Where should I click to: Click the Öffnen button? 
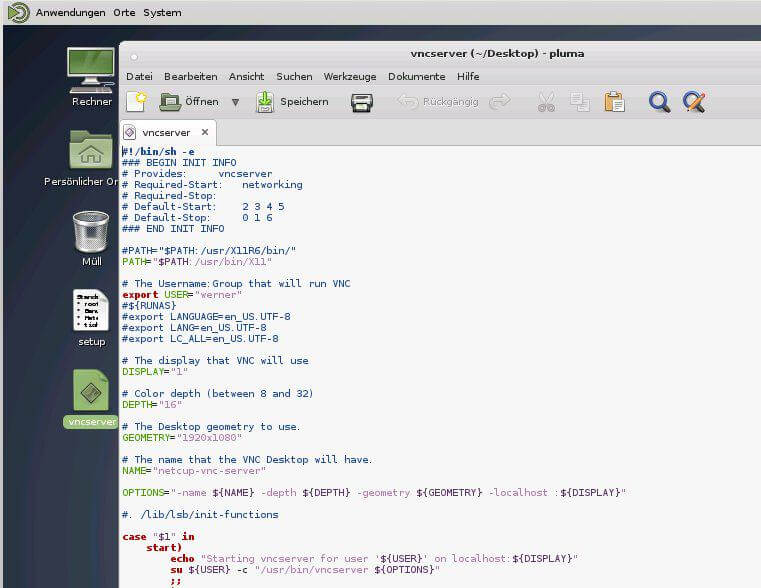[190, 102]
